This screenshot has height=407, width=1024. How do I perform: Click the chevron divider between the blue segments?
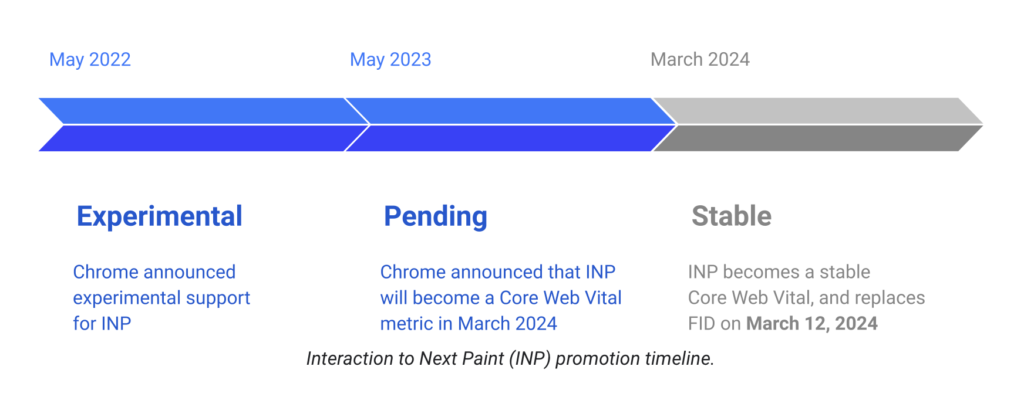pos(358,125)
